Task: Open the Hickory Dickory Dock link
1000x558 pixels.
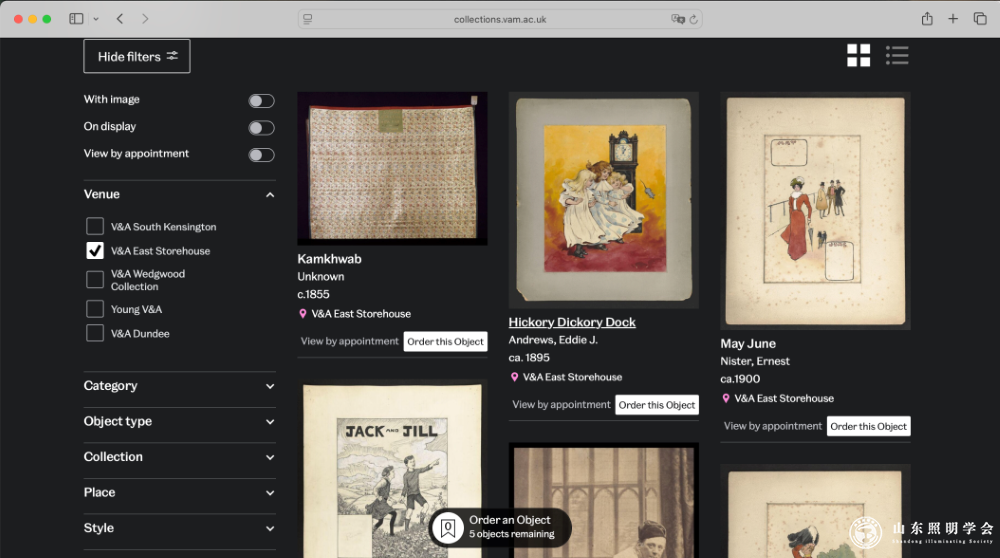Action: [x=572, y=322]
